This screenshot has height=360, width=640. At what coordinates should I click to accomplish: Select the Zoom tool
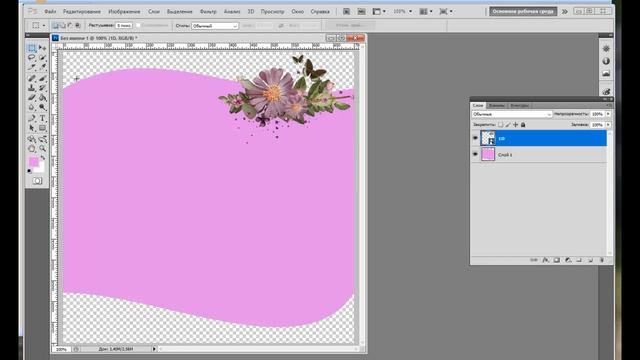pyautogui.click(x=42, y=149)
